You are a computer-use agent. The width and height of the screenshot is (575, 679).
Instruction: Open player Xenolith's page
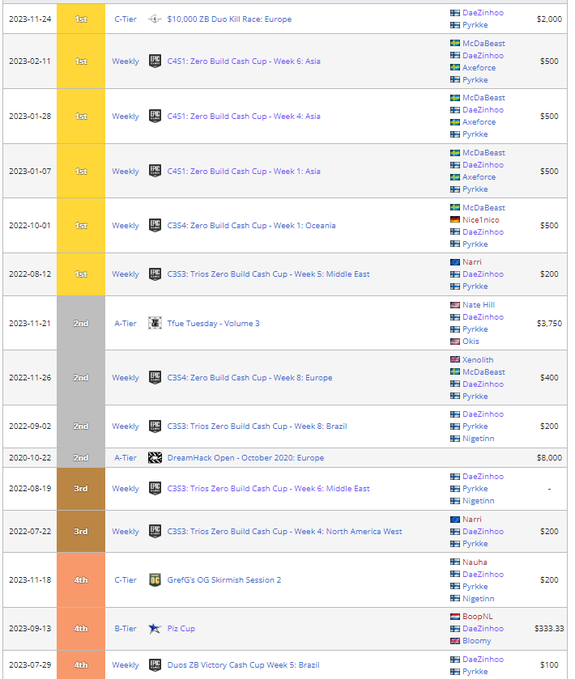[478, 359]
